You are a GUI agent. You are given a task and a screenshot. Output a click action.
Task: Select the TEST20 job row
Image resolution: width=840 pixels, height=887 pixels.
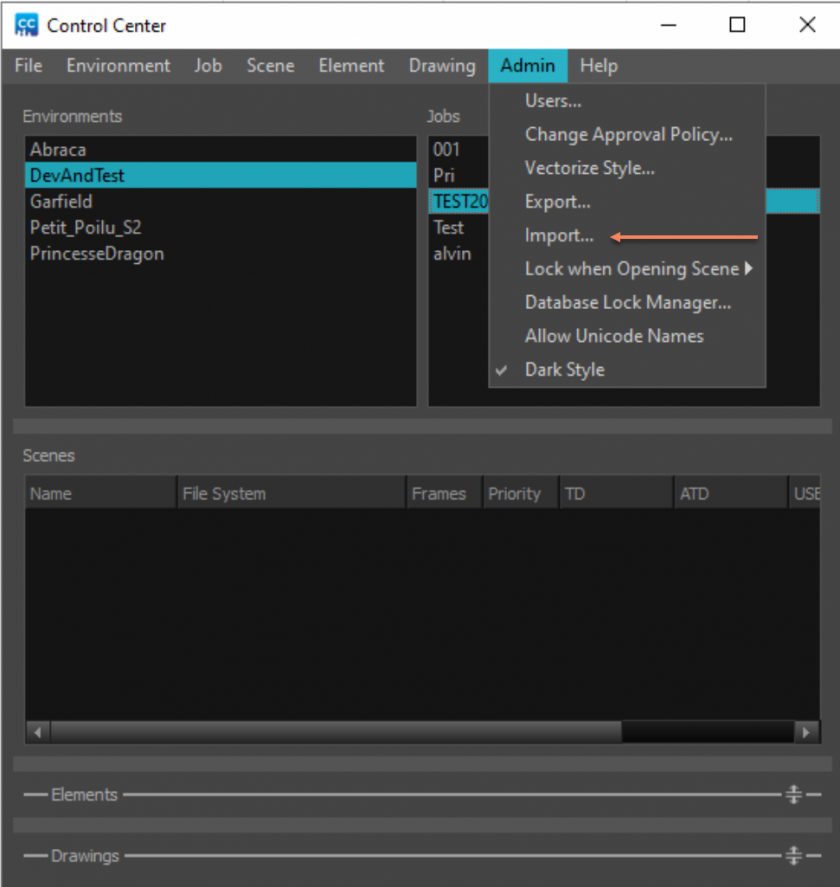click(459, 201)
